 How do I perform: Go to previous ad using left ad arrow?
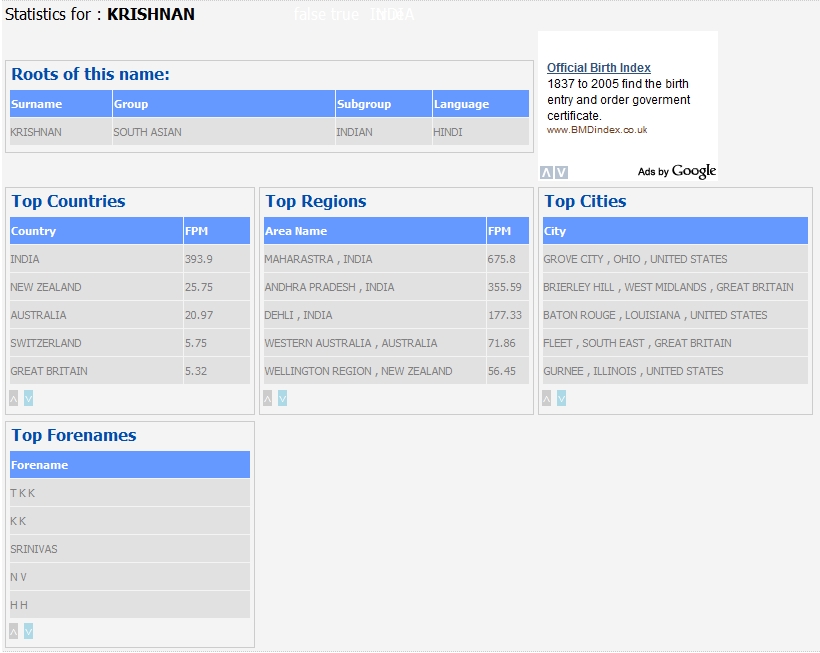[546, 172]
